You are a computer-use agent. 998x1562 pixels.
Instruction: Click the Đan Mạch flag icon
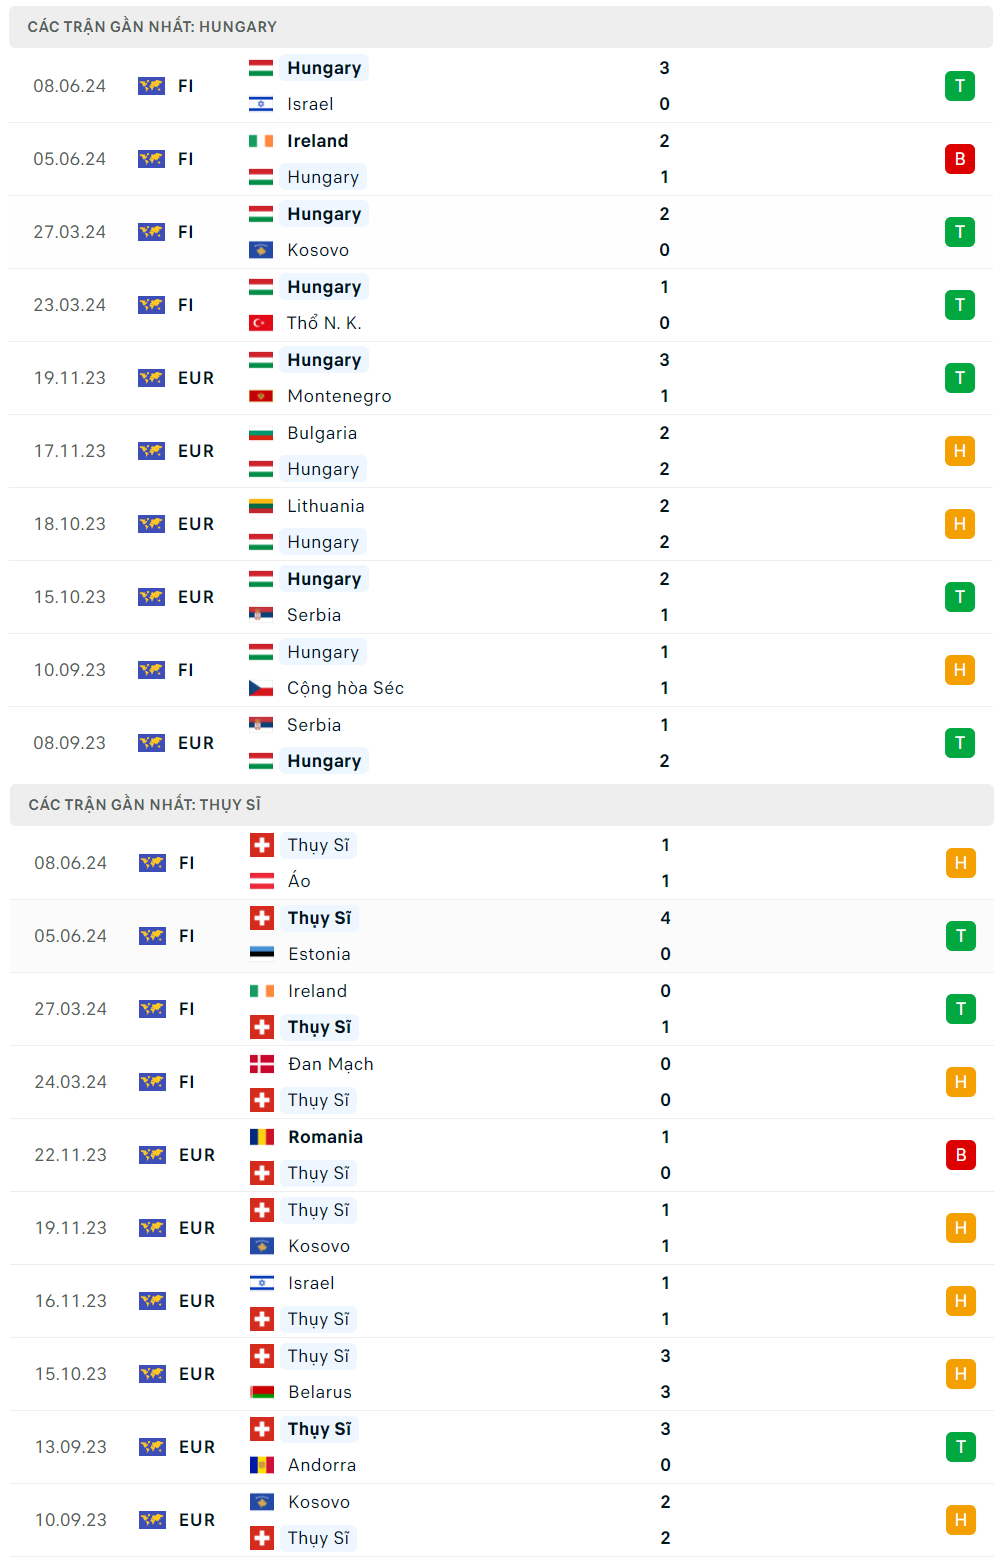pos(262,1064)
